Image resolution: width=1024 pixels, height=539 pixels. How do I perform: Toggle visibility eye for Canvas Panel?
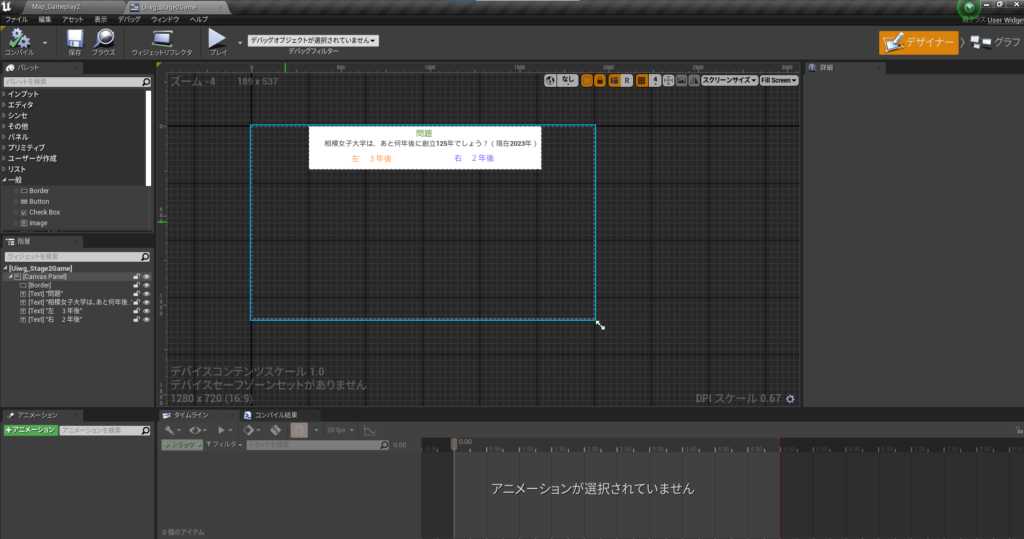click(146, 277)
